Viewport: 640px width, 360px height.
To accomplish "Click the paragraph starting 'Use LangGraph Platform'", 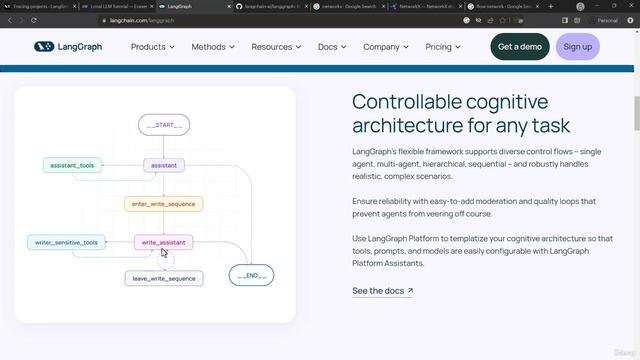I will point(482,251).
